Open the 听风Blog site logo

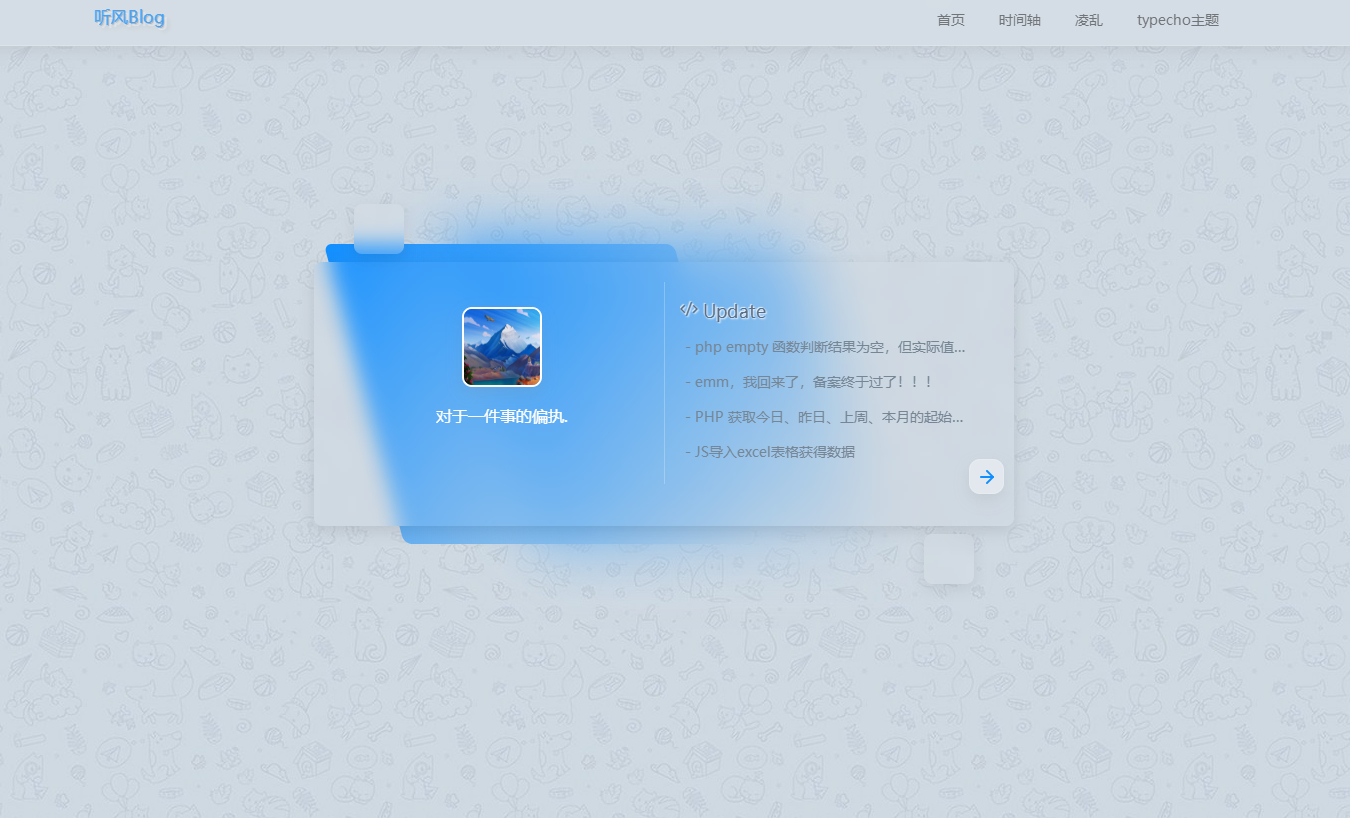[129, 18]
